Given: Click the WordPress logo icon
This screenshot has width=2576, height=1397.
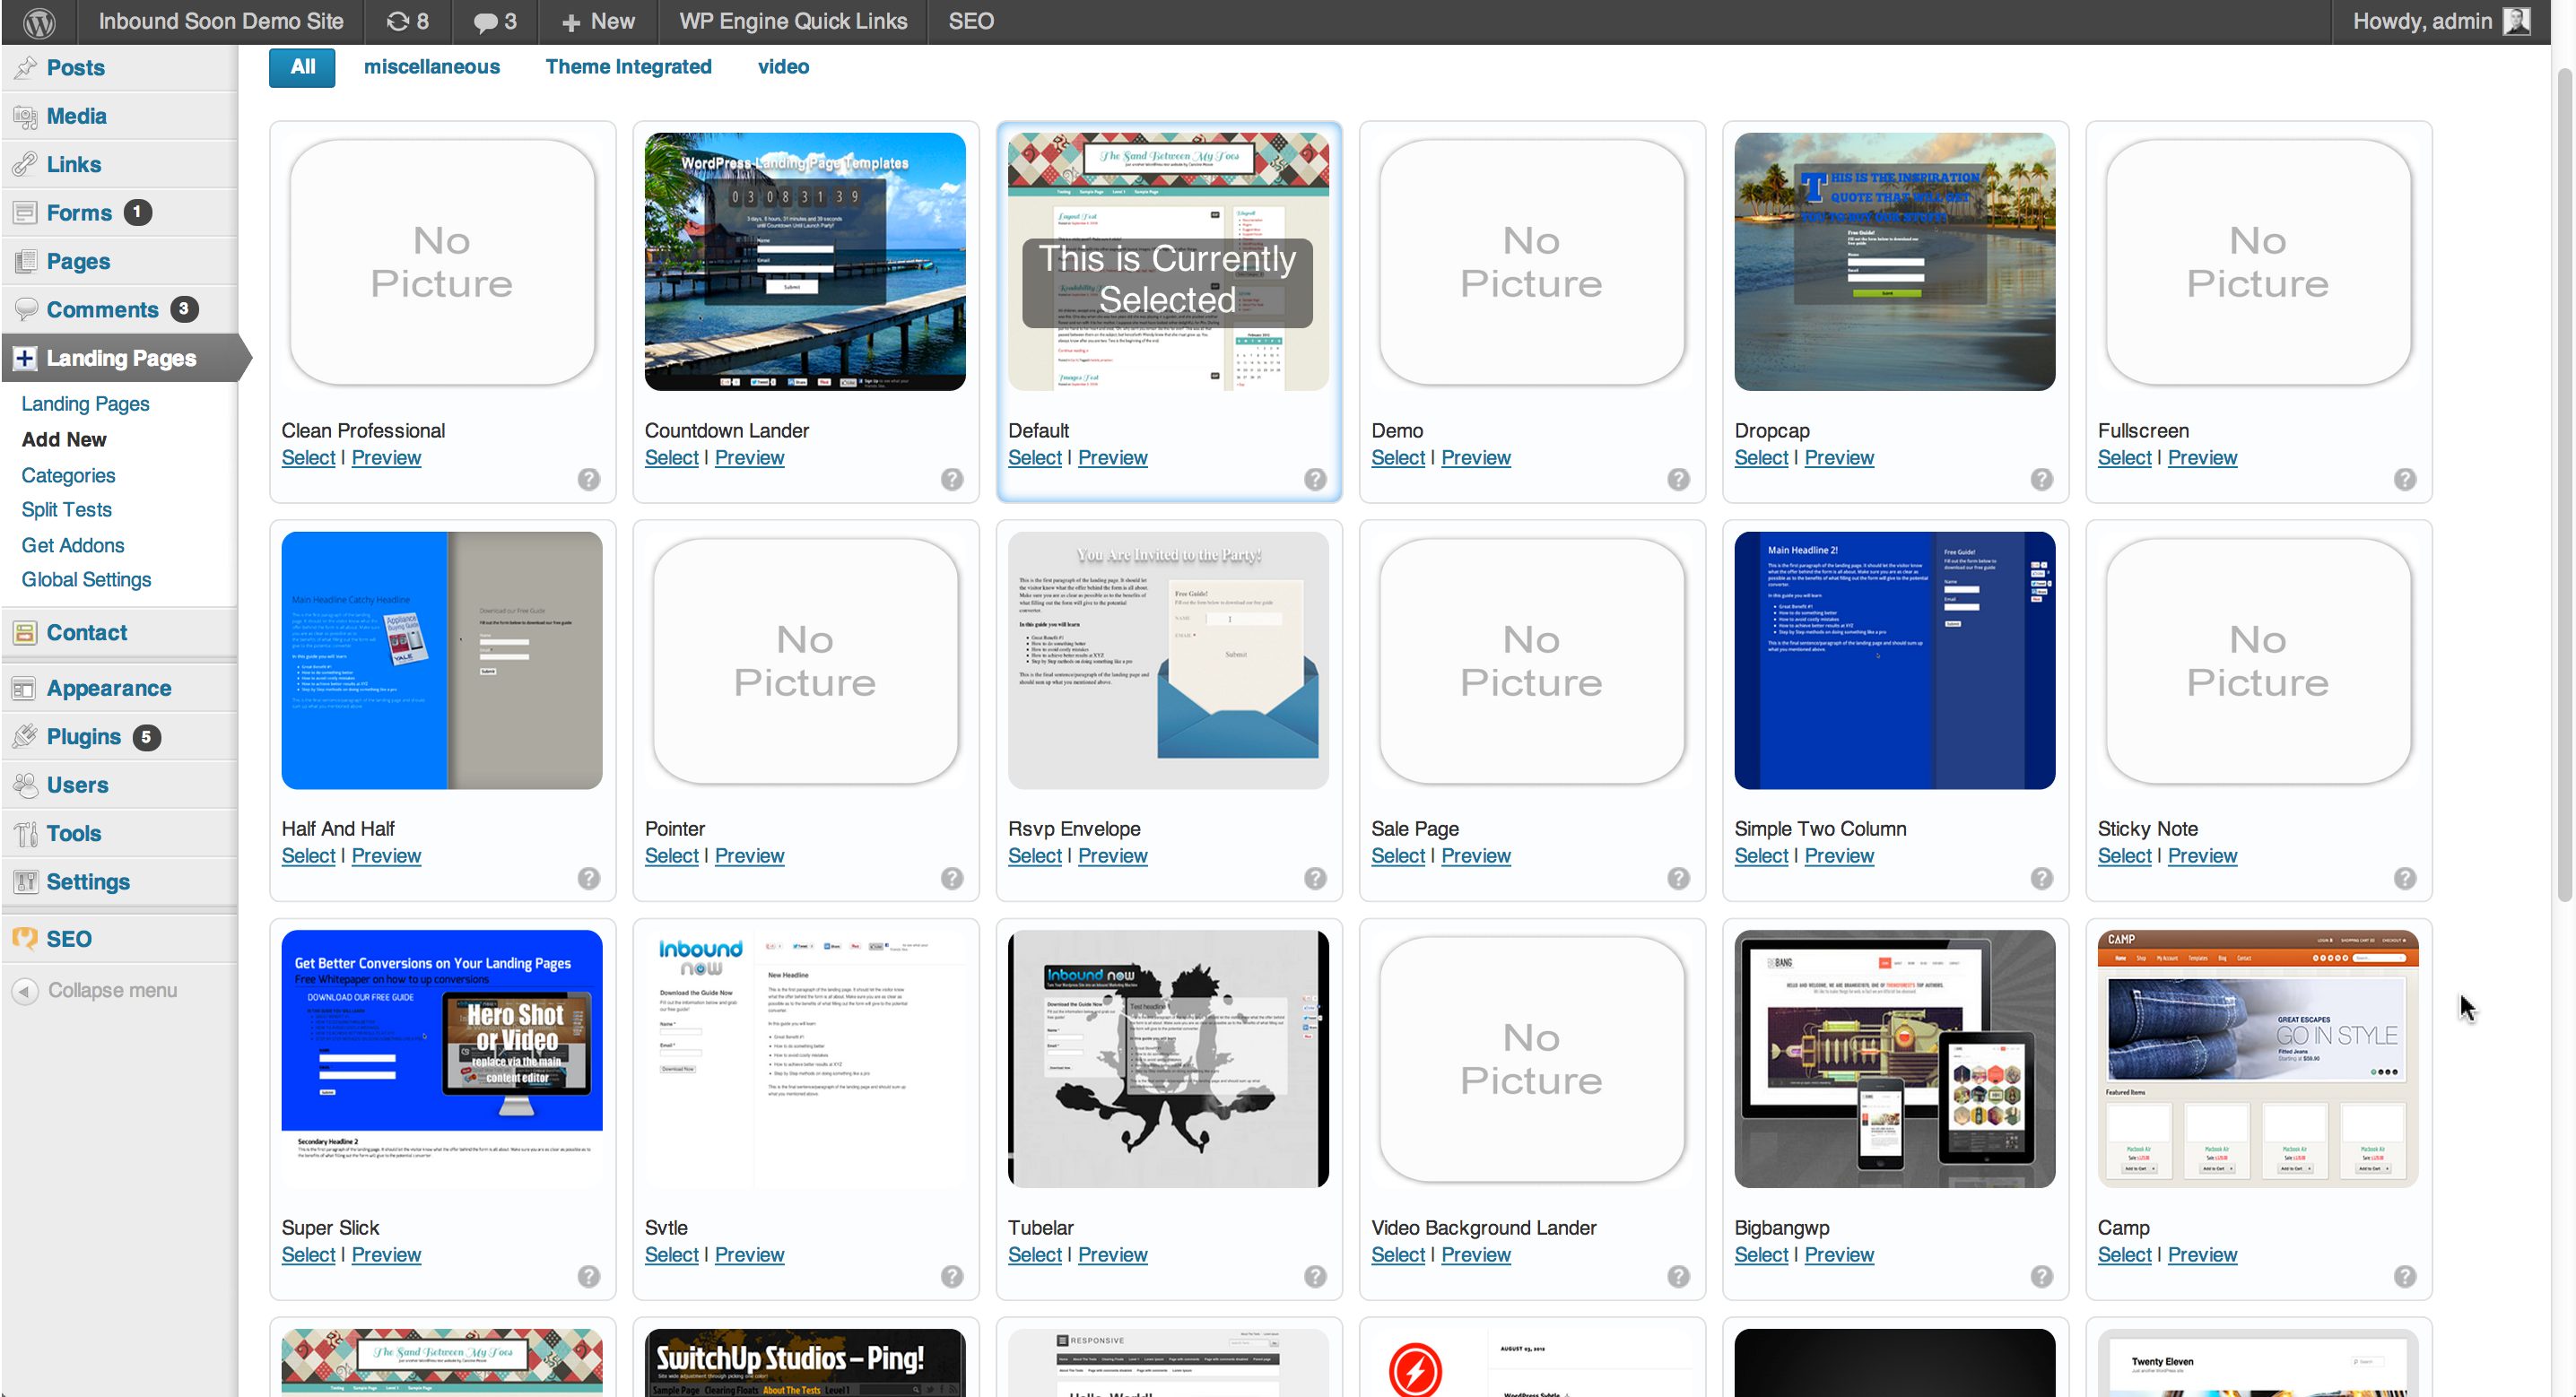Looking at the screenshot, I should [39, 21].
